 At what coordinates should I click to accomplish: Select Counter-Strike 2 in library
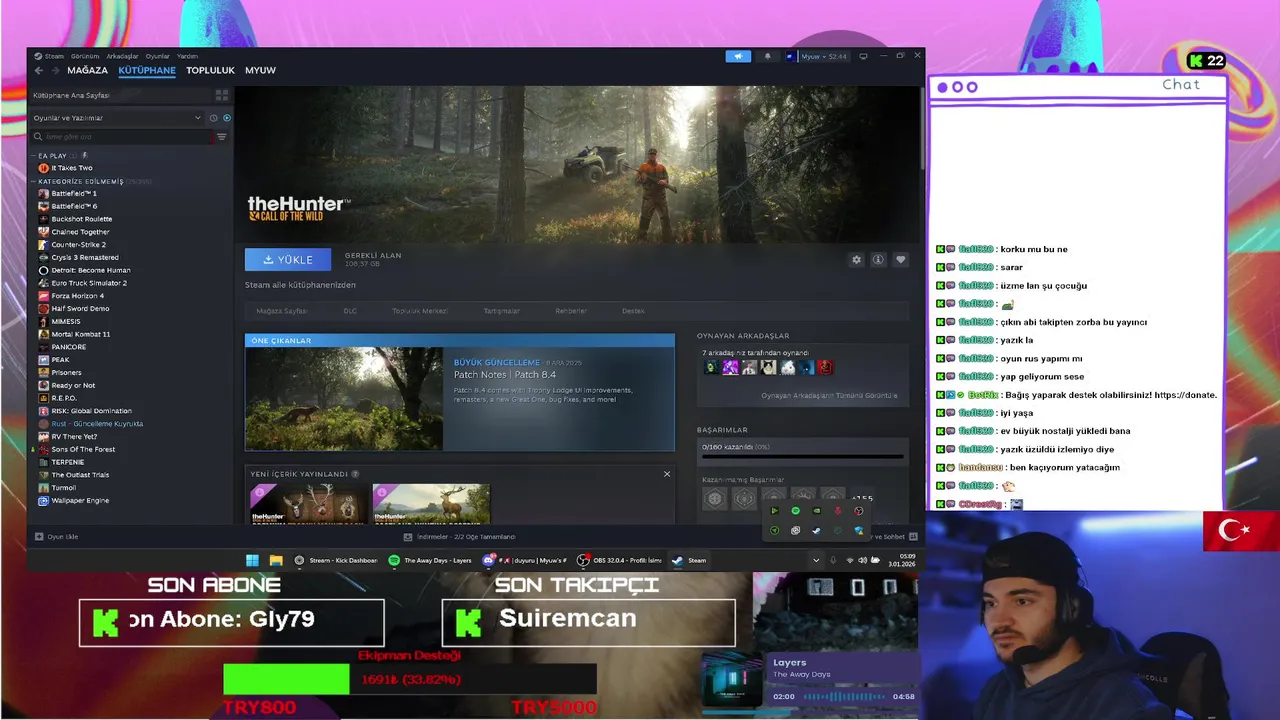click(78, 245)
